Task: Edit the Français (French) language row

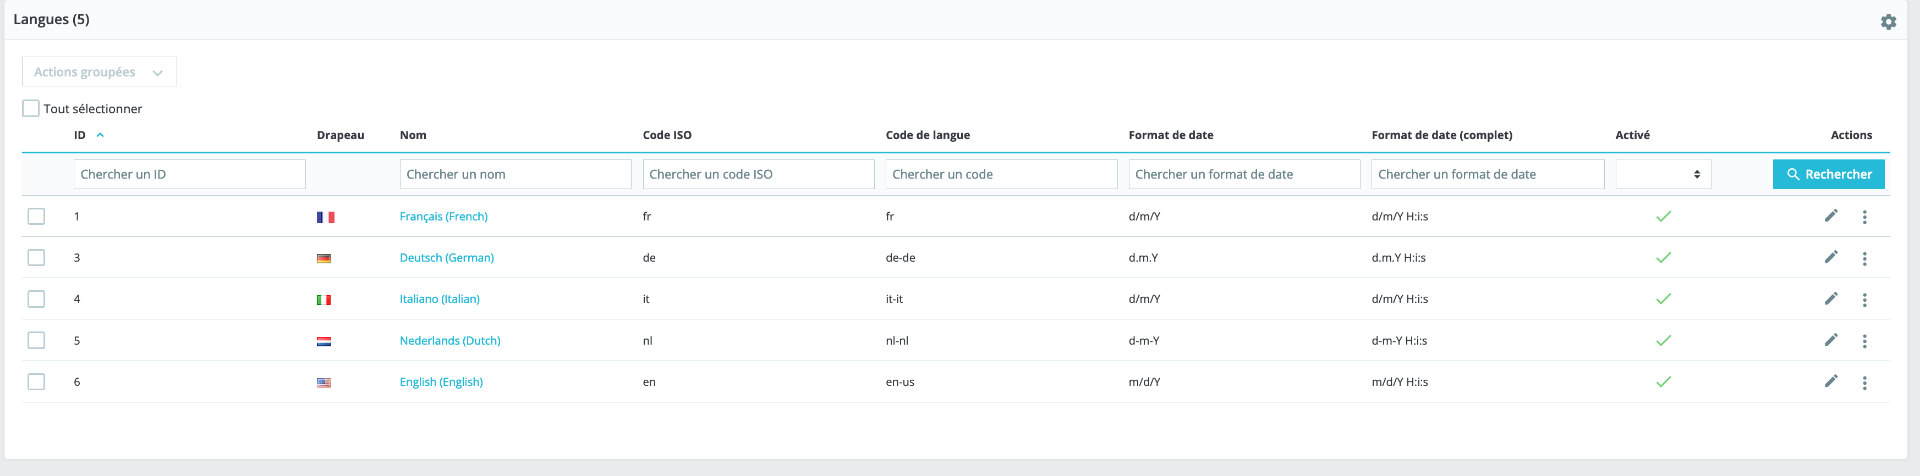Action: coord(1831,216)
